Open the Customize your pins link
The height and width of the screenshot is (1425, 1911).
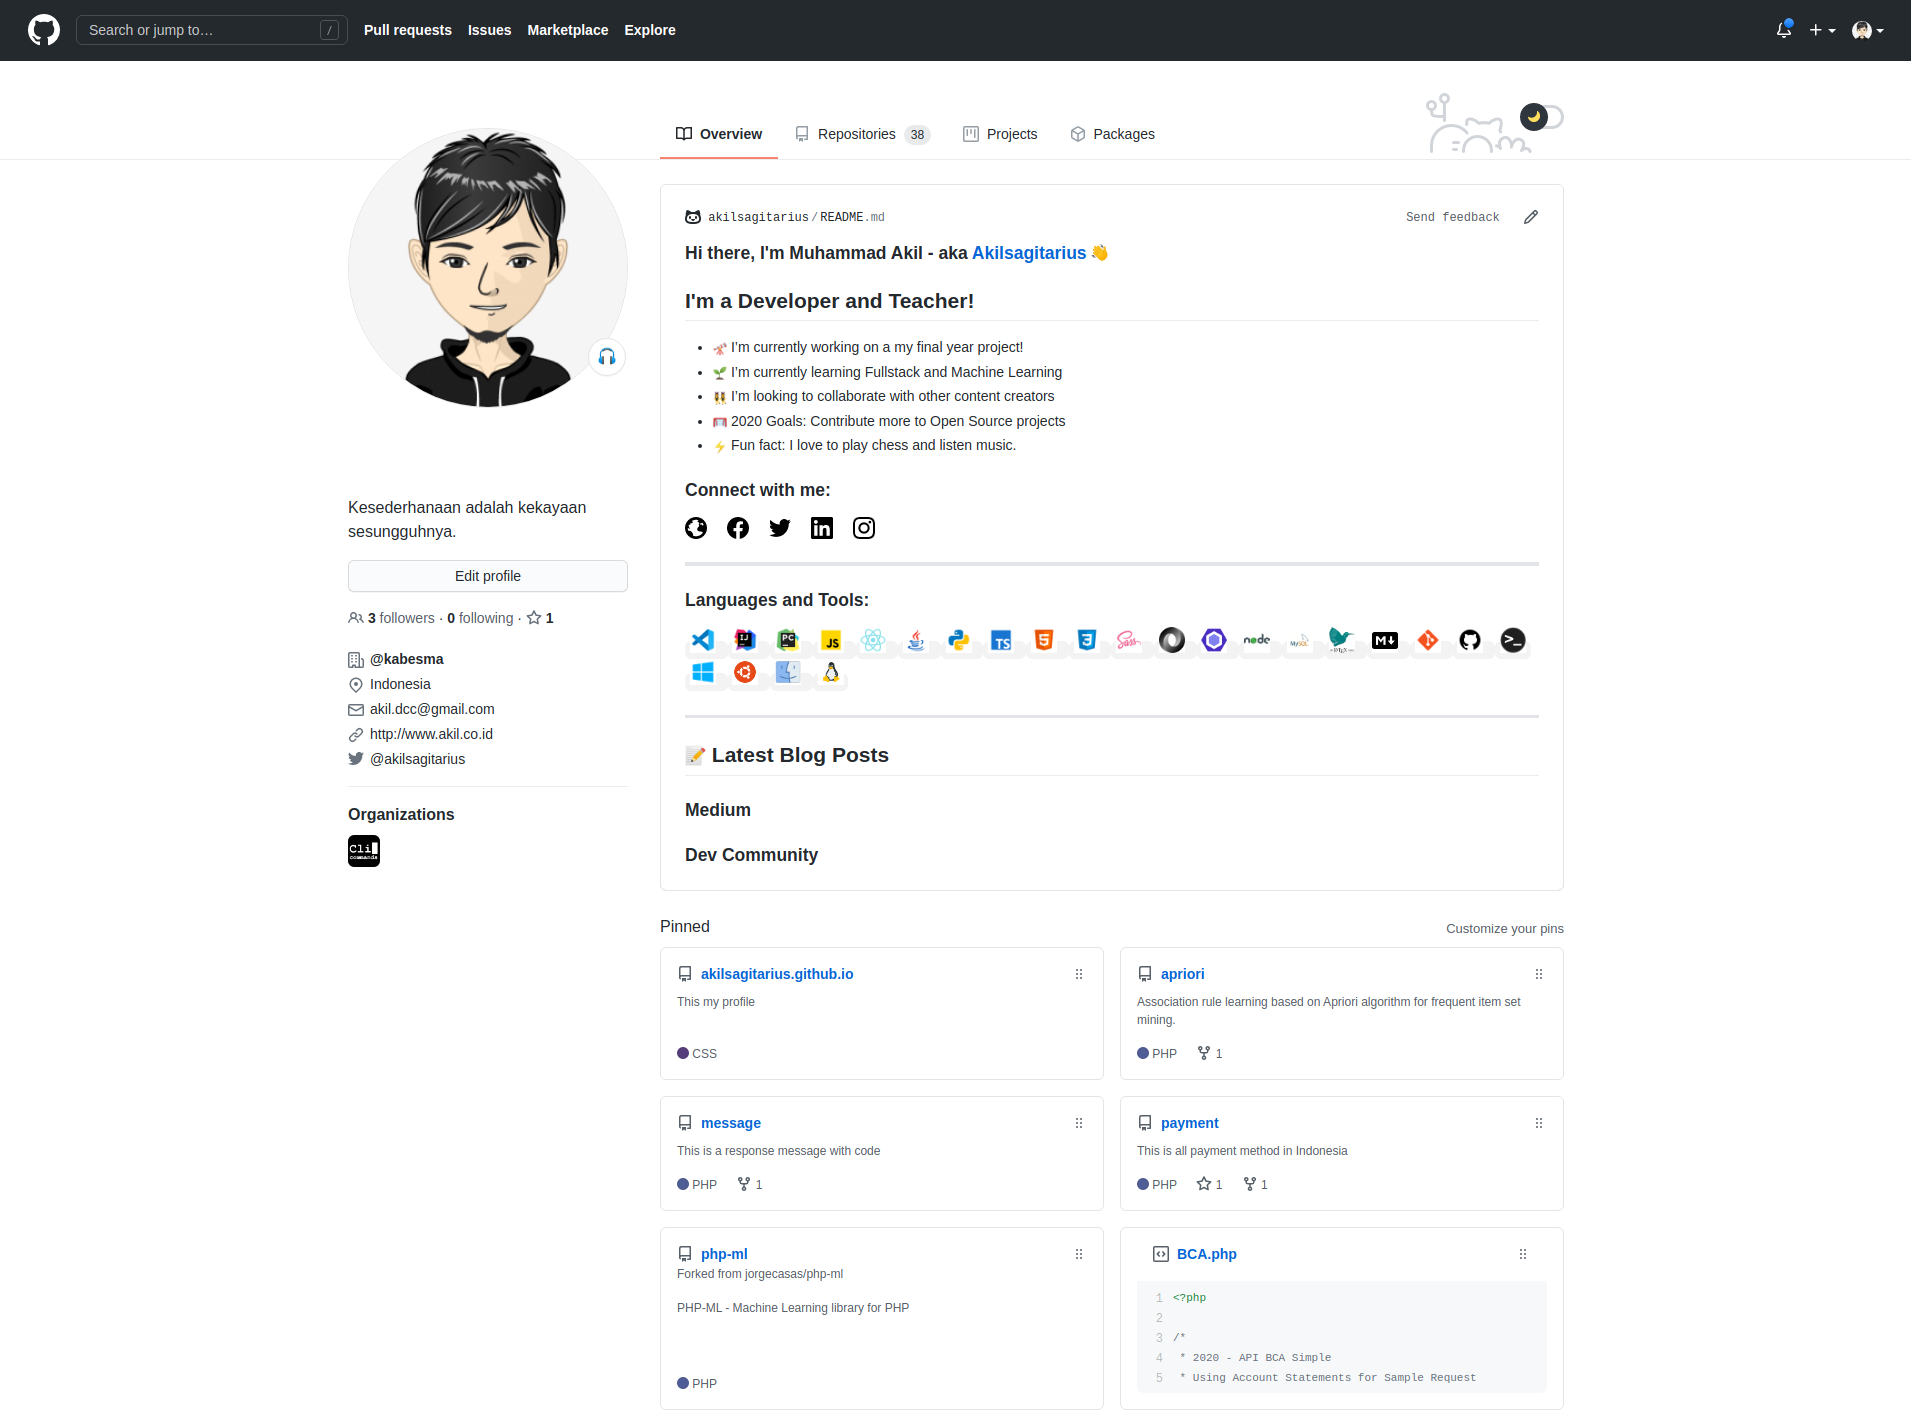click(1504, 928)
